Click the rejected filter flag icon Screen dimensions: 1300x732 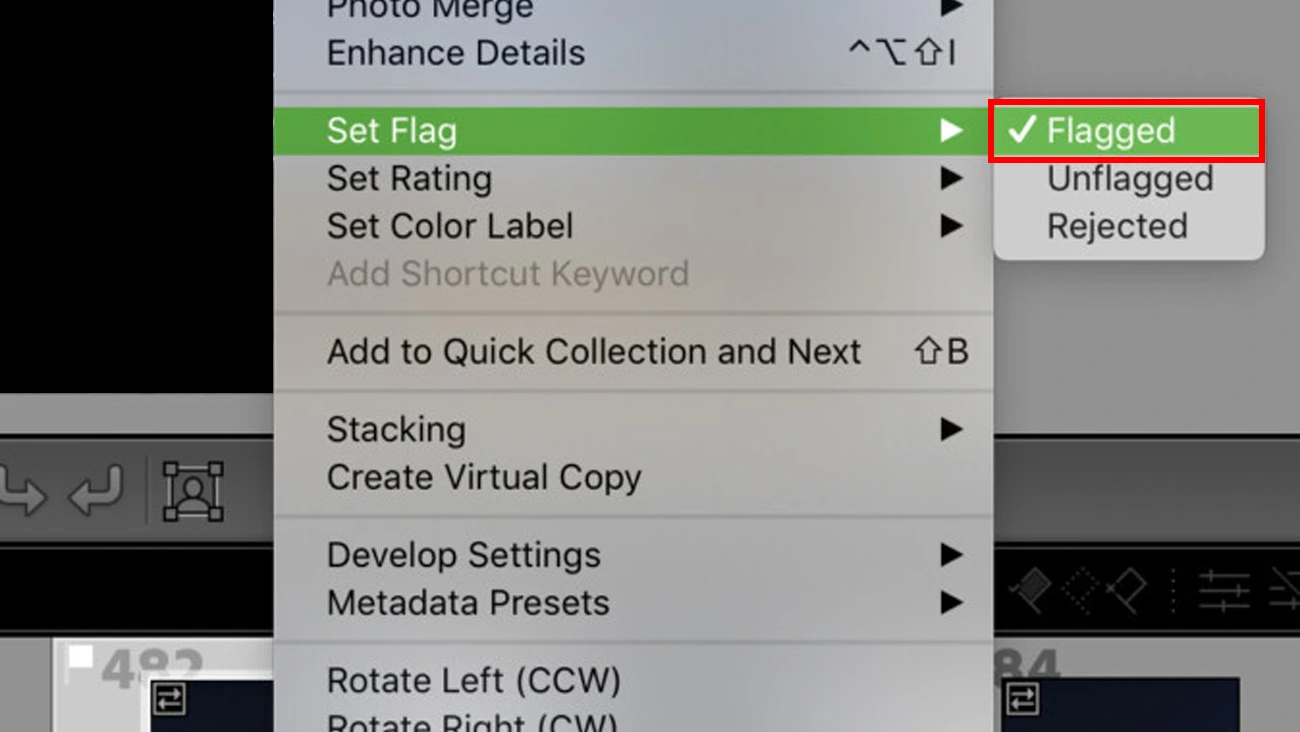1127,590
